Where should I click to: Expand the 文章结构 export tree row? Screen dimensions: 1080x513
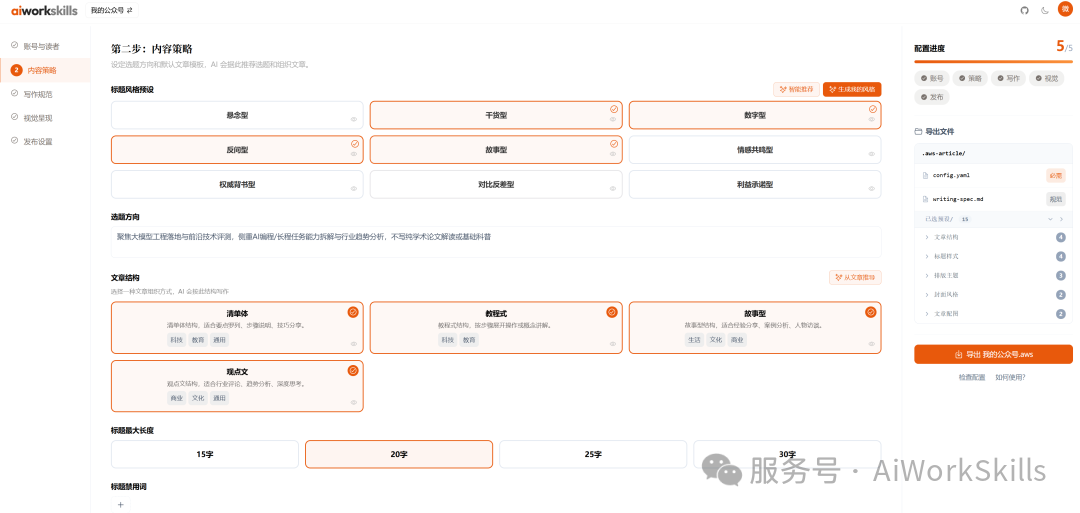992,238
